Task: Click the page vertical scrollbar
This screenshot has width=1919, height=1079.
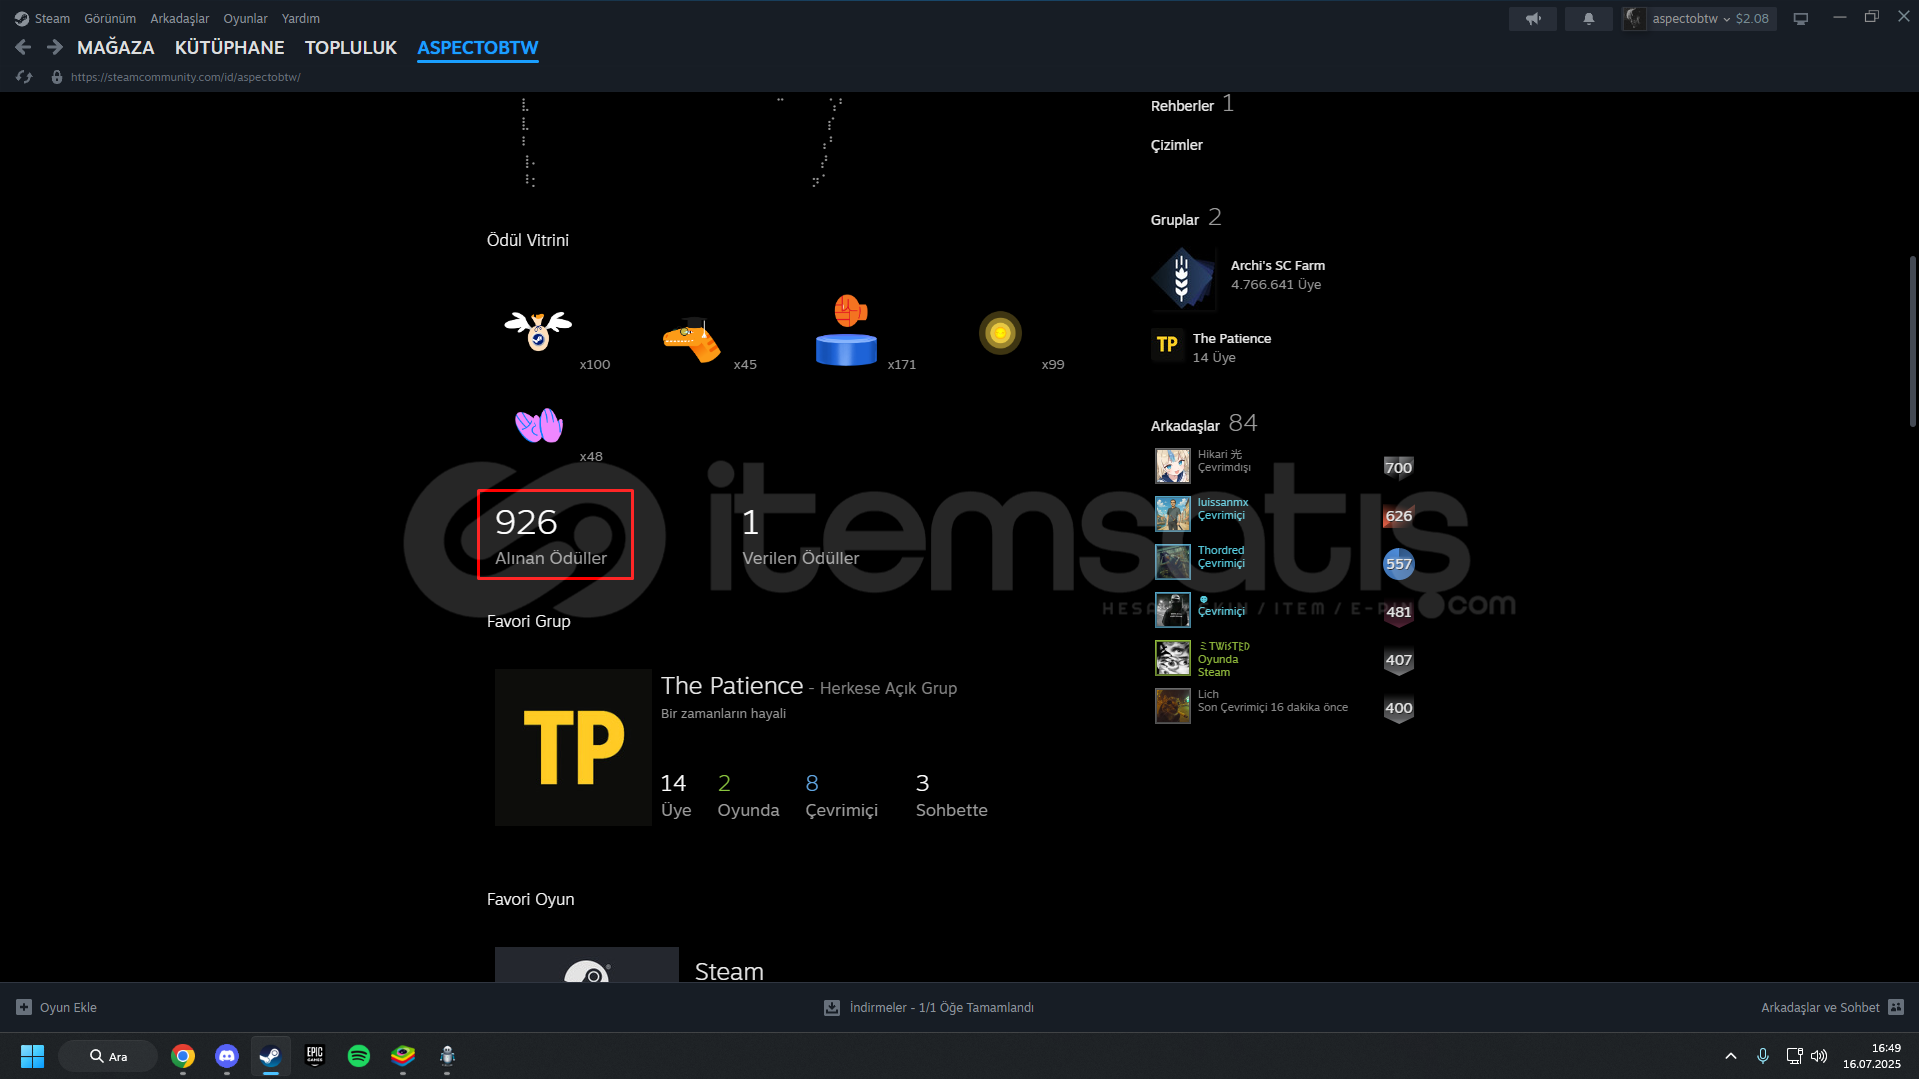Action: pyautogui.click(x=1912, y=340)
